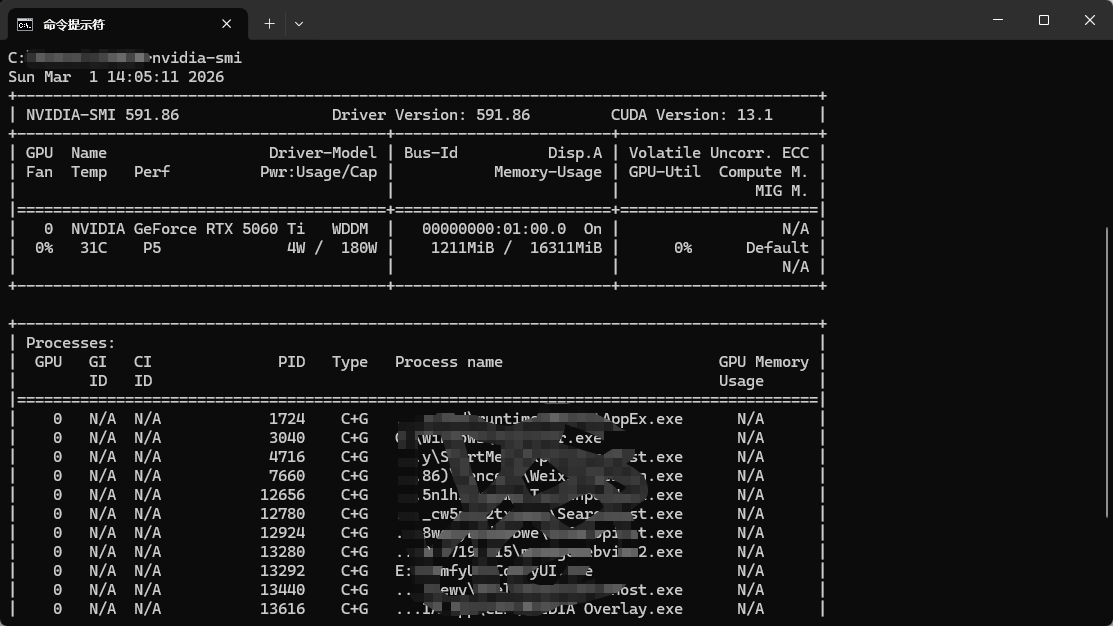The height and width of the screenshot is (626, 1113).
Task: Click the 'Processes:' heading
Action: pyautogui.click(x=70, y=343)
